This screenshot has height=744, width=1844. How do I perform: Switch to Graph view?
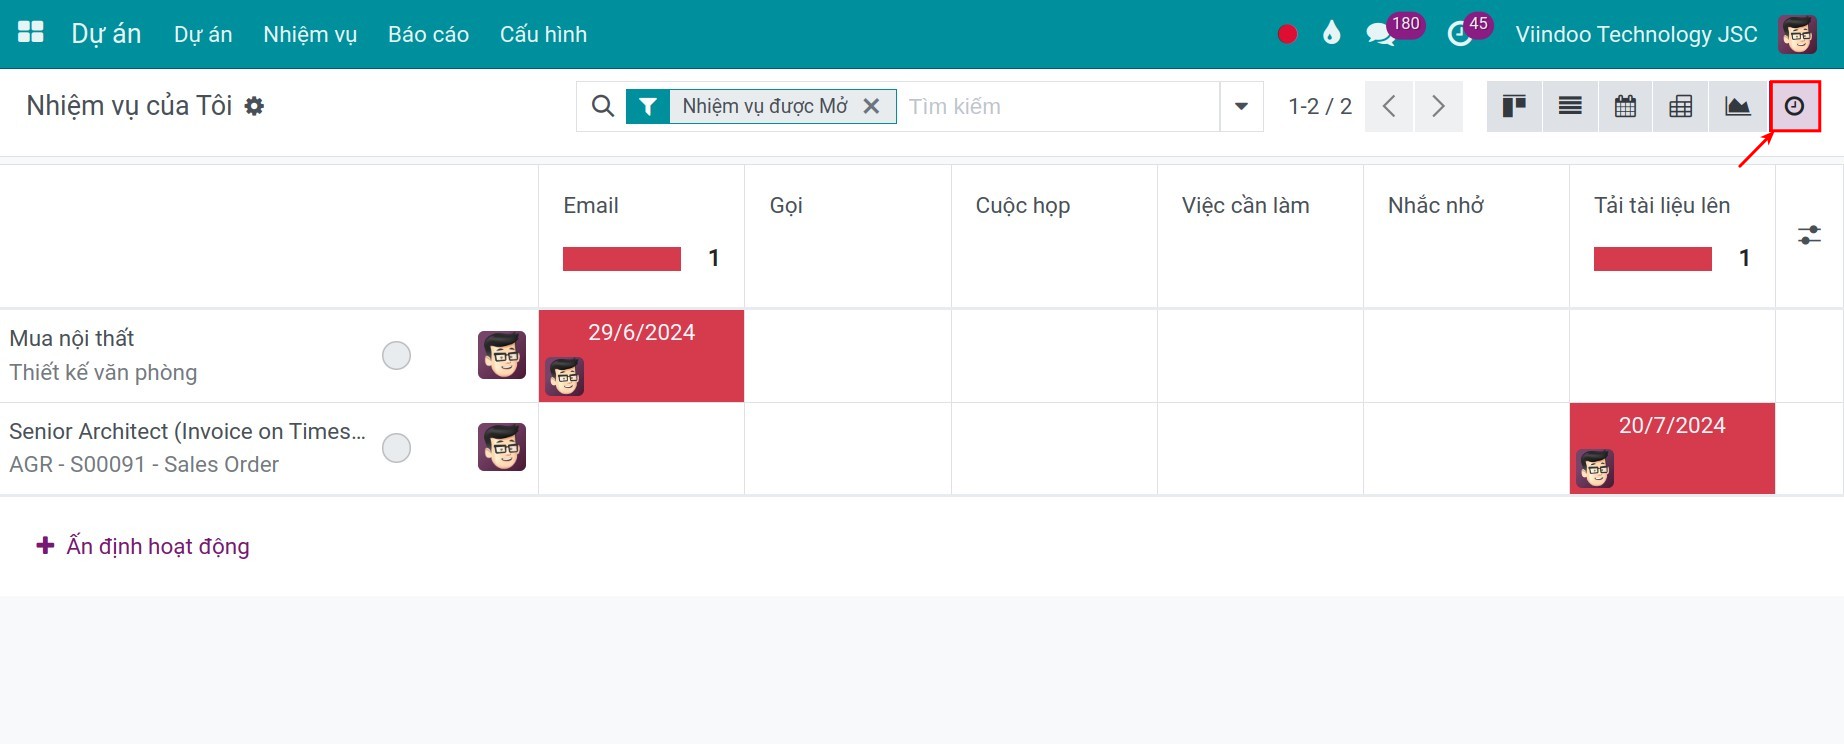pos(1738,106)
